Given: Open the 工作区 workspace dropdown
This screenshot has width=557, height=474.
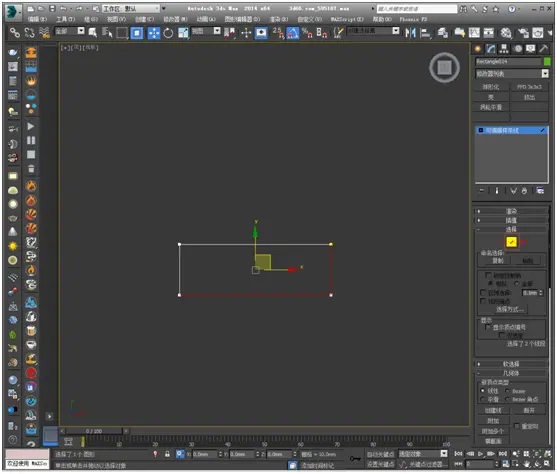Looking at the screenshot, I should coord(131,9).
